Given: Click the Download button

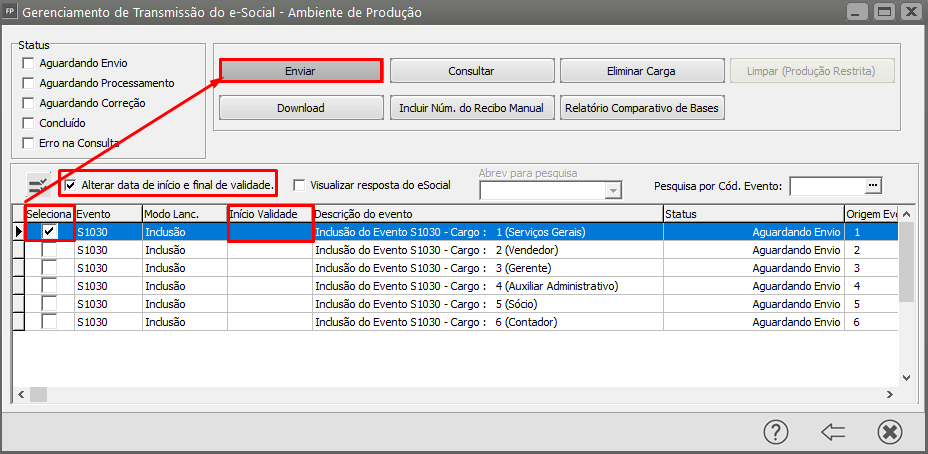Looking at the screenshot, I should (301, 108).
